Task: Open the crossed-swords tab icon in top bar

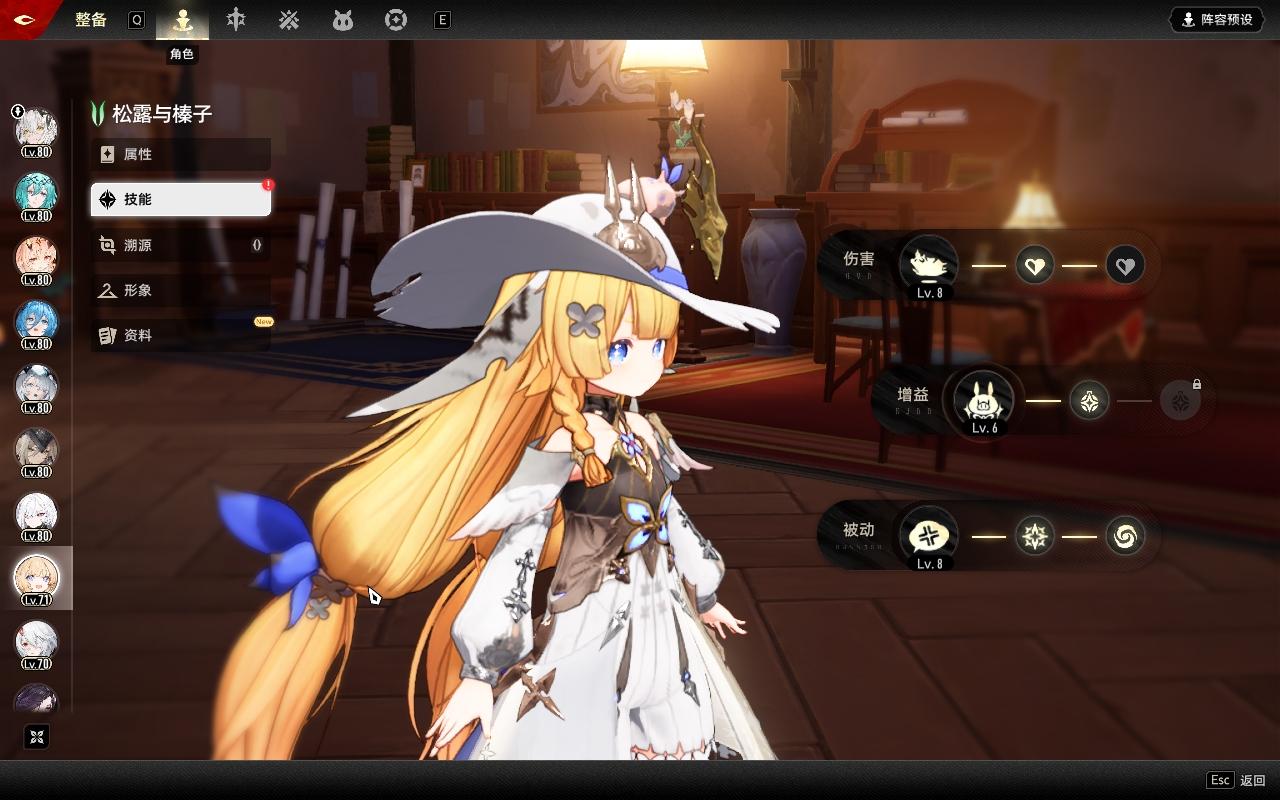Action: pos(289,19)
